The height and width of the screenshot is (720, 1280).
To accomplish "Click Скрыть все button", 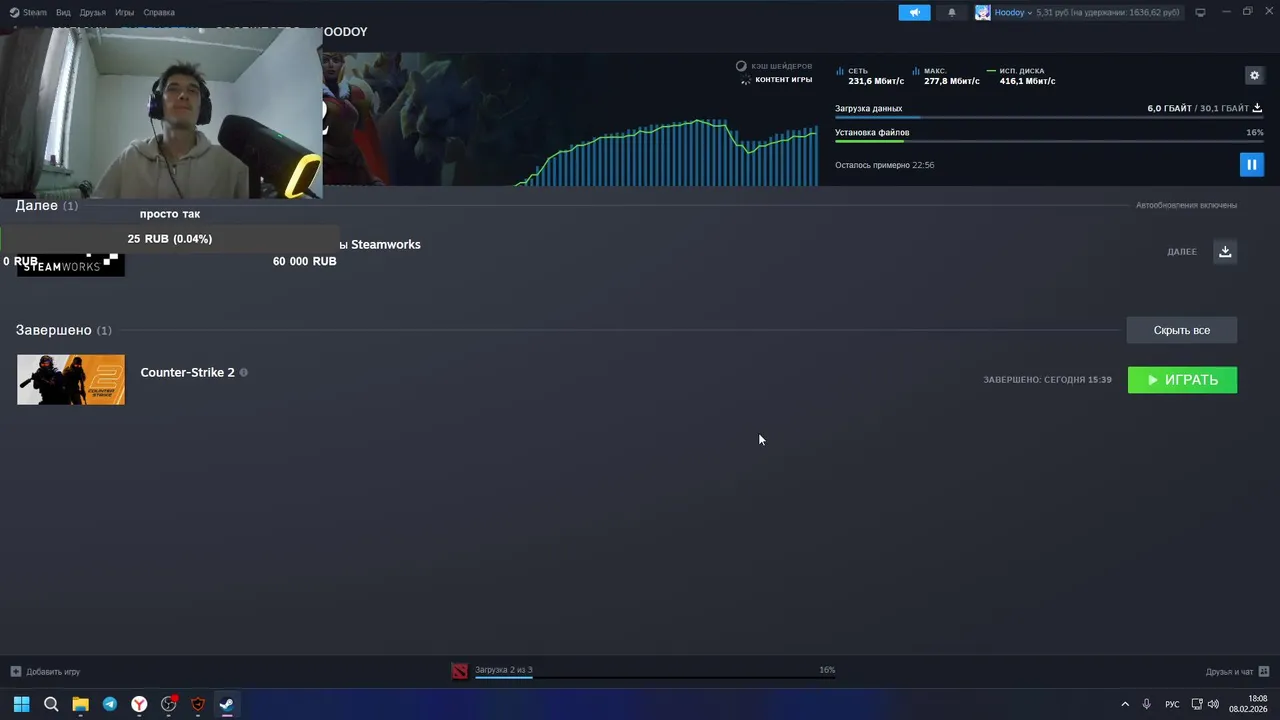I will [x=1182, y=330].
